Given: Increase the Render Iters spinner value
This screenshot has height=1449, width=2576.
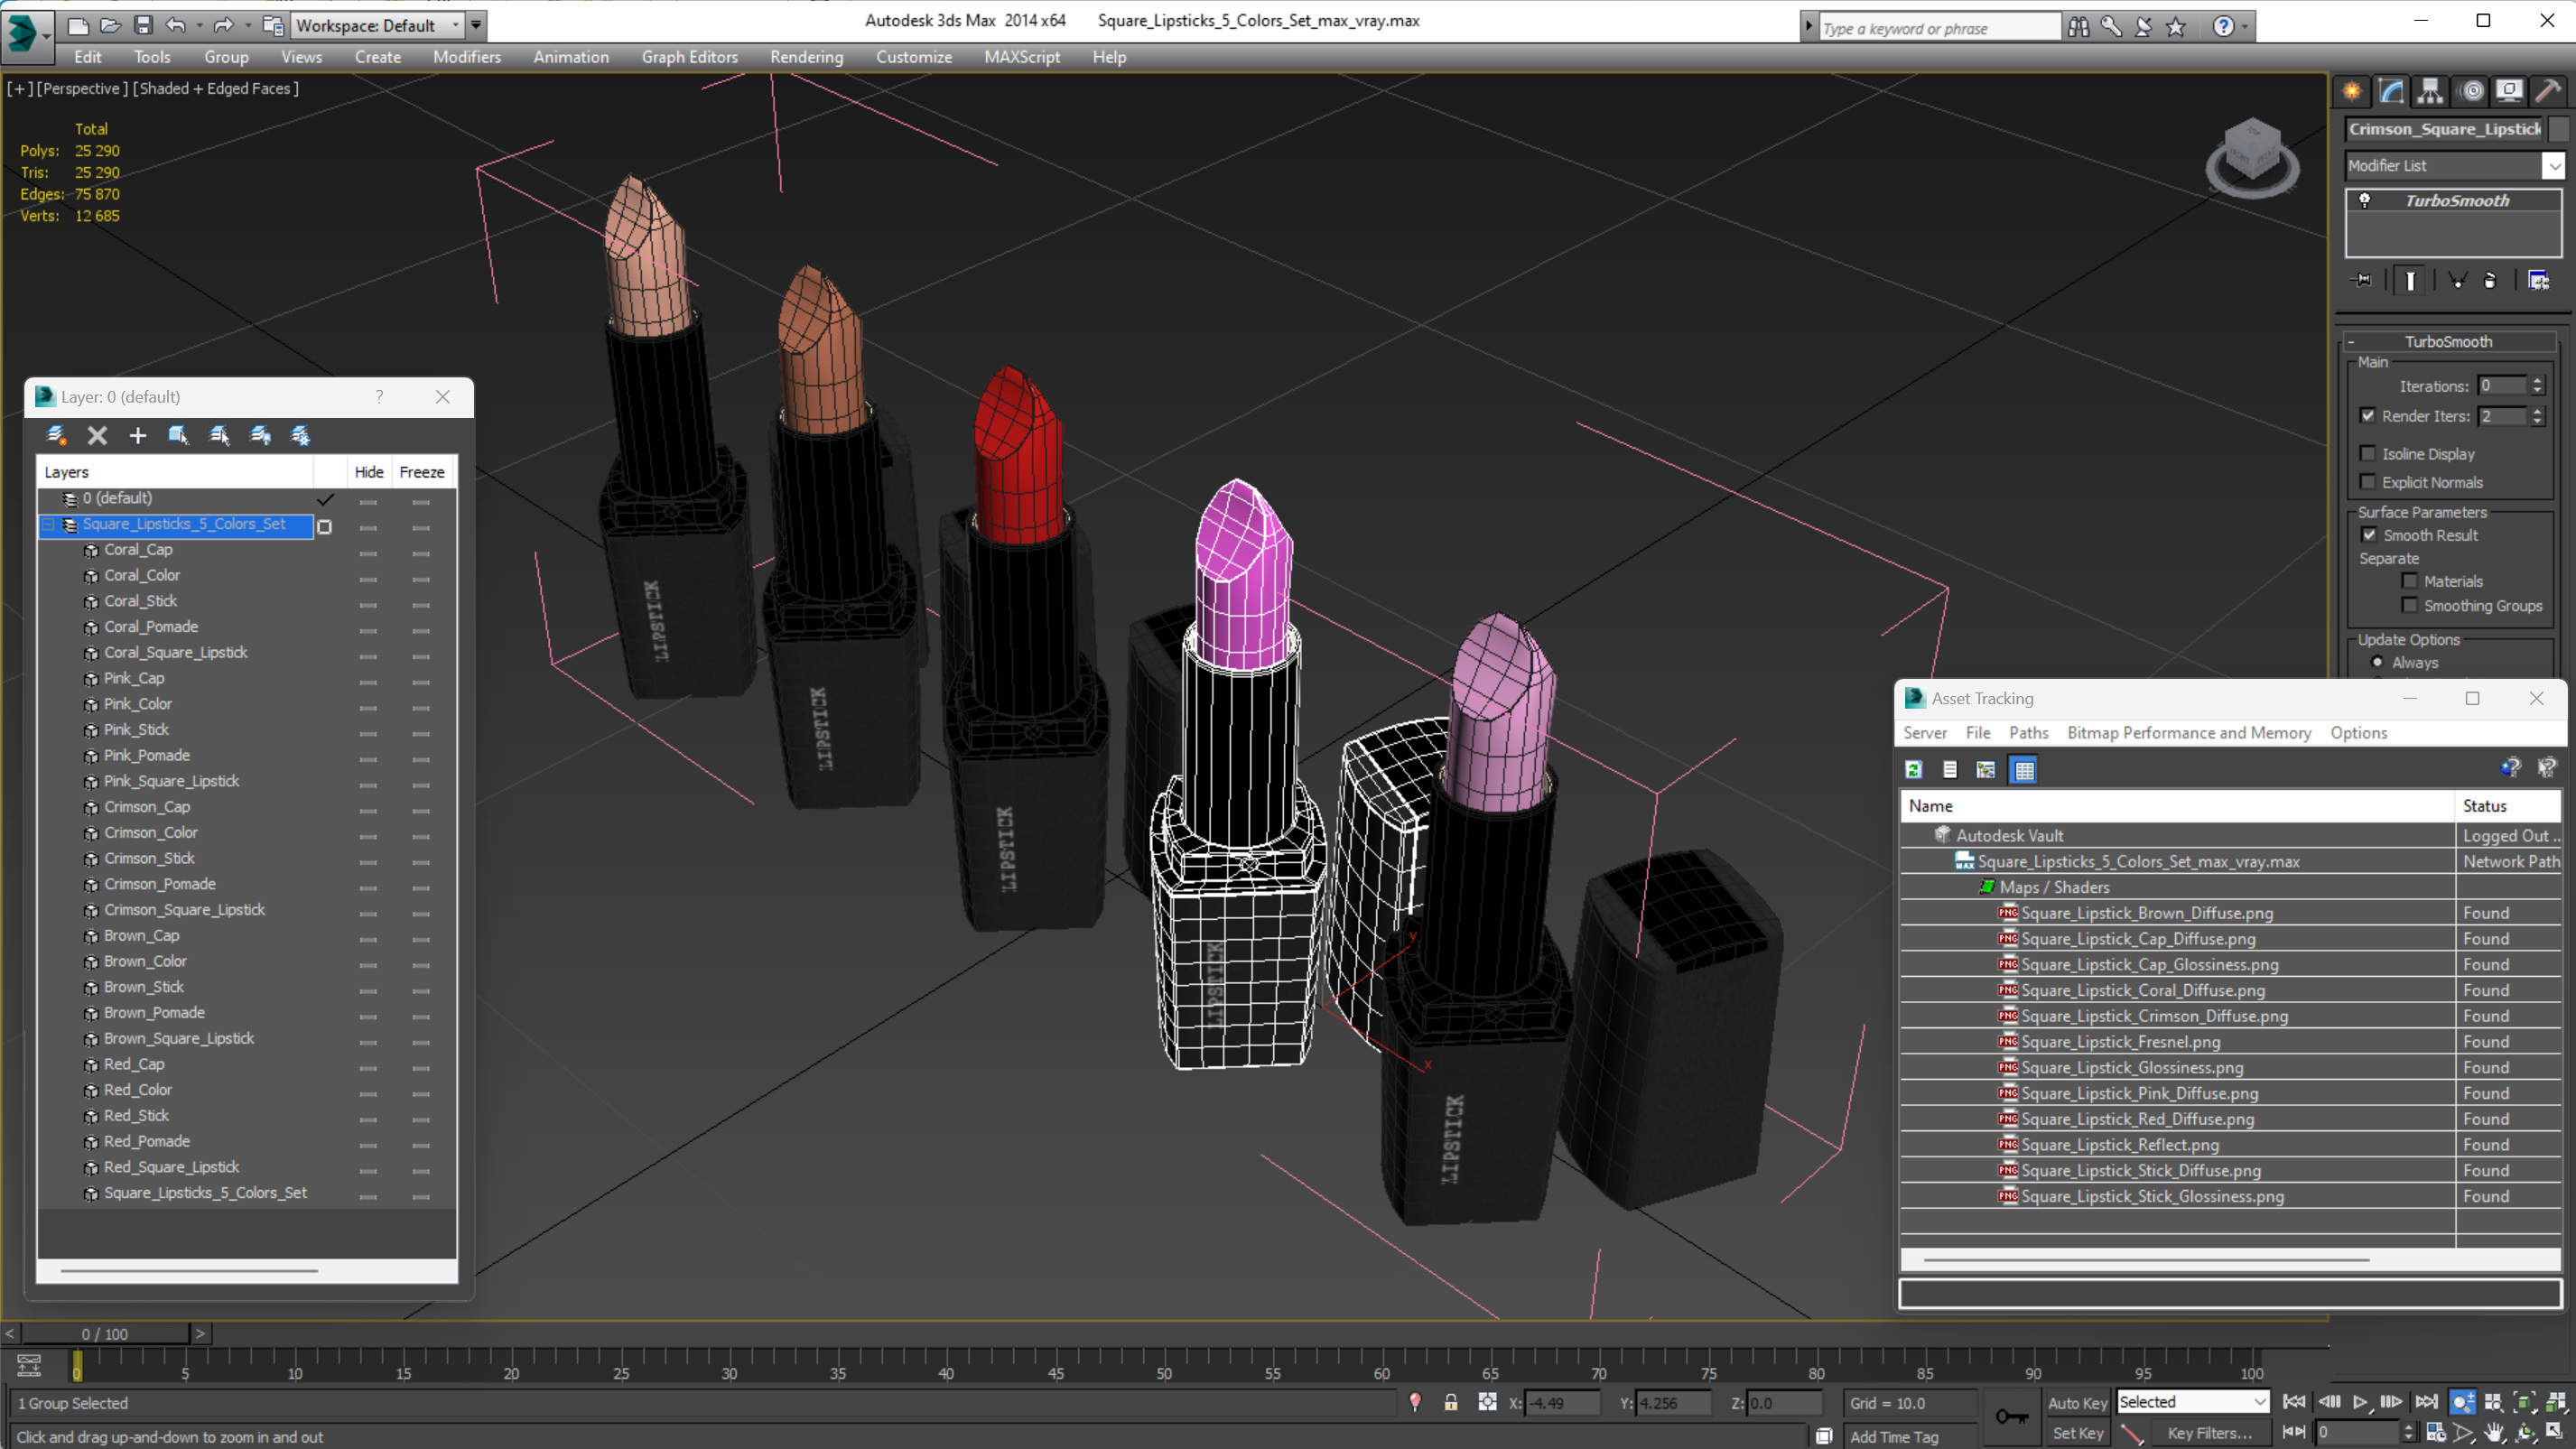Looking at the screenshot, I should pos(2536,411).
